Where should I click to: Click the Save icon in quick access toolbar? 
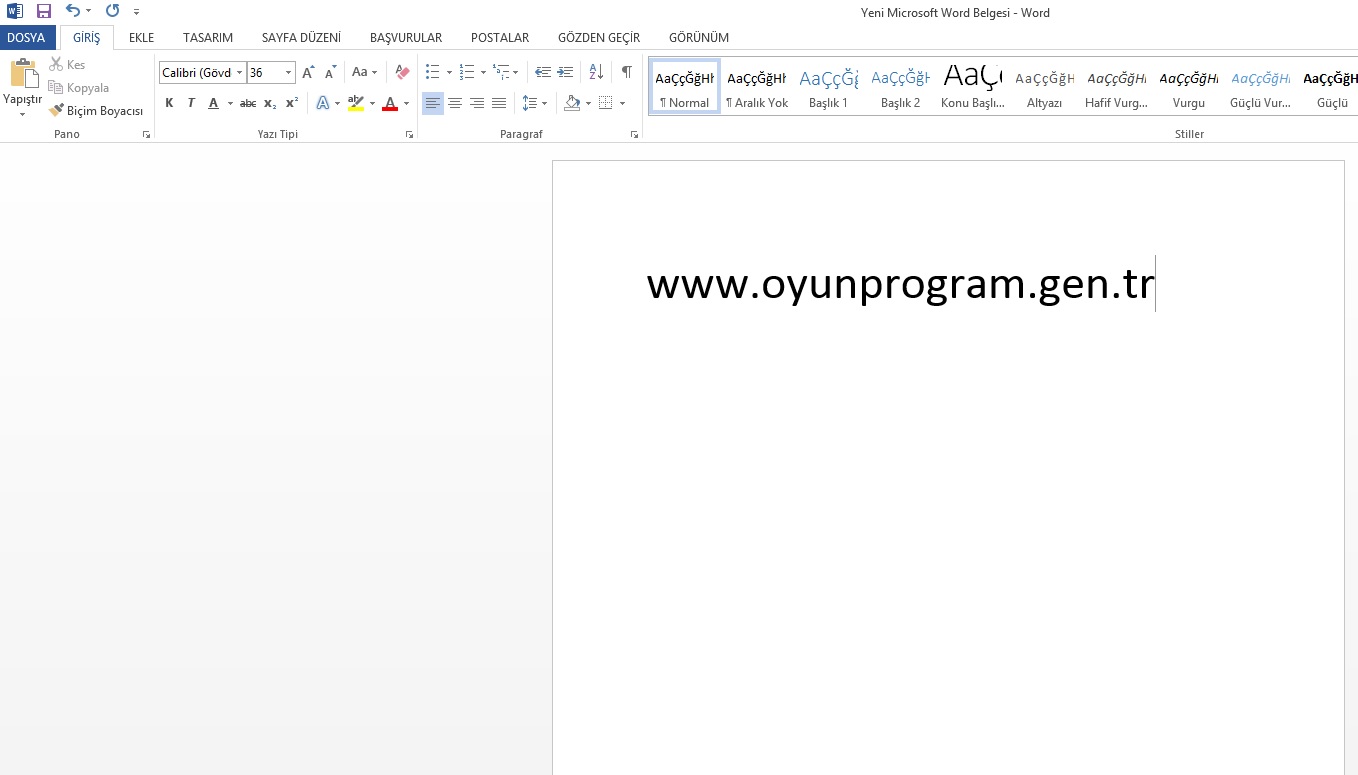coord(43,11)
